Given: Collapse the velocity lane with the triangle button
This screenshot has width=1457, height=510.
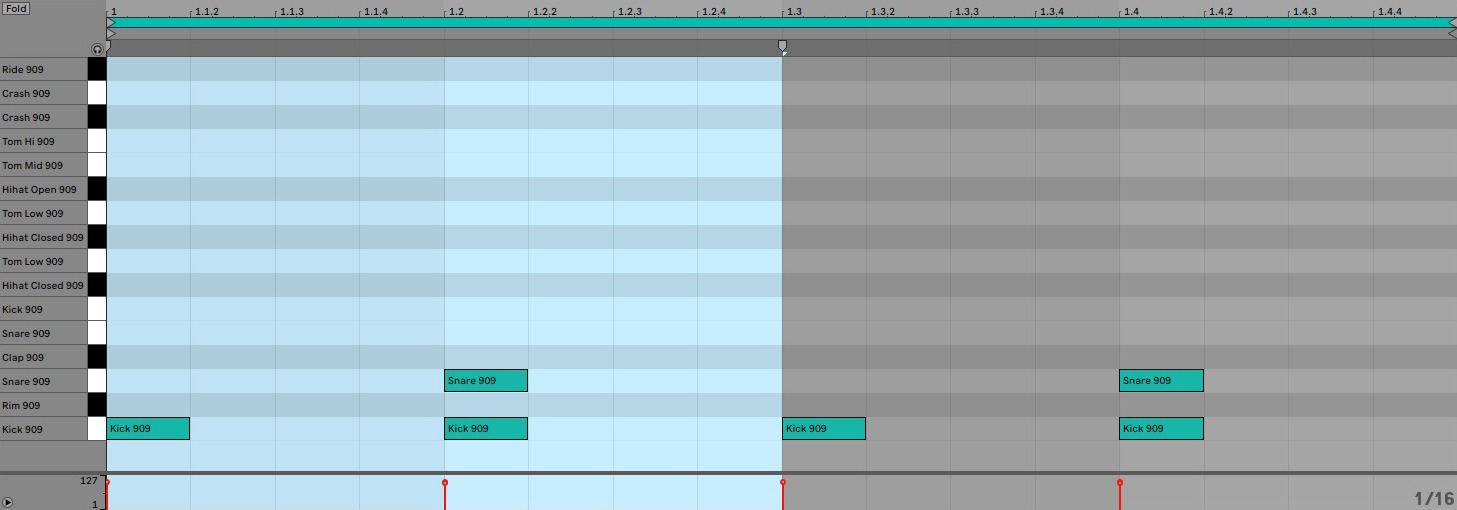Looking at the screenshot, I should point(8,502).
